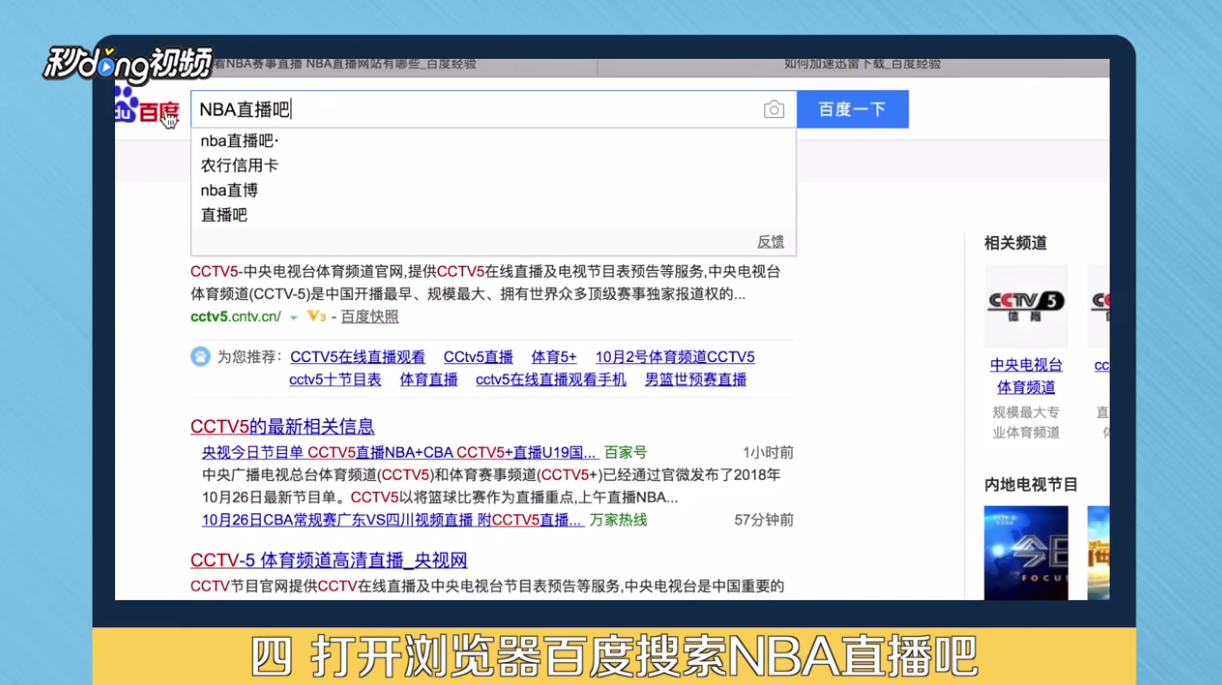The image size is (1222, 685).
Task: Click the 57分钟前 timestamp
Action: 764,520
